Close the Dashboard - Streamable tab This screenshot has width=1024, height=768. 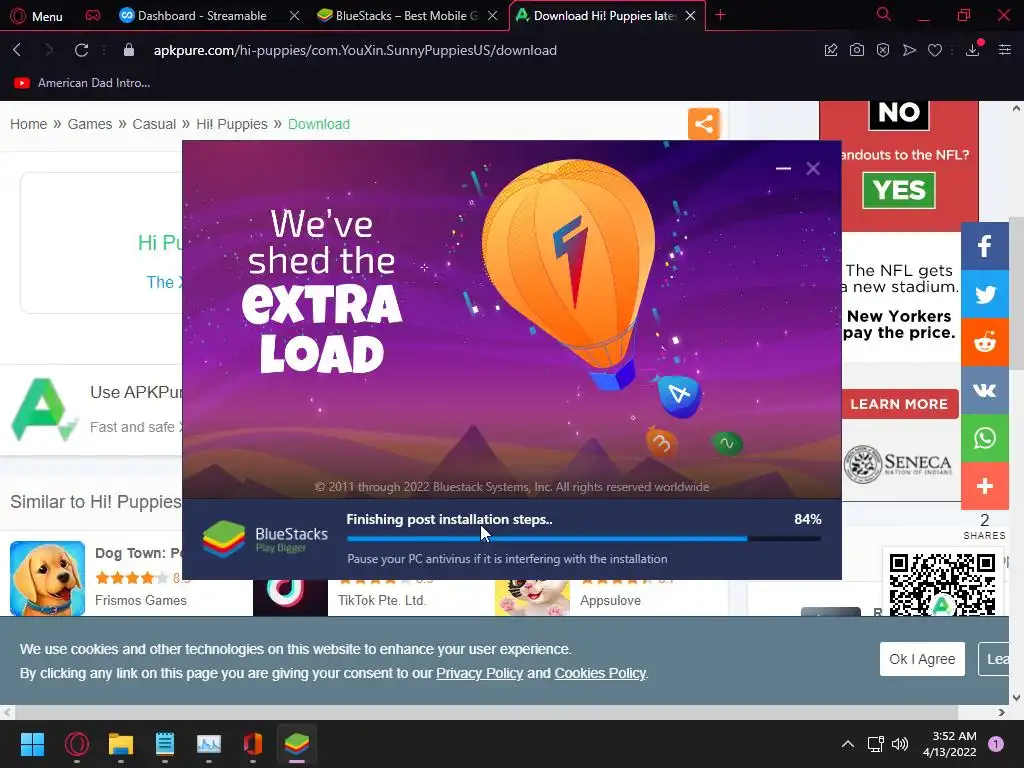point(295,16)
